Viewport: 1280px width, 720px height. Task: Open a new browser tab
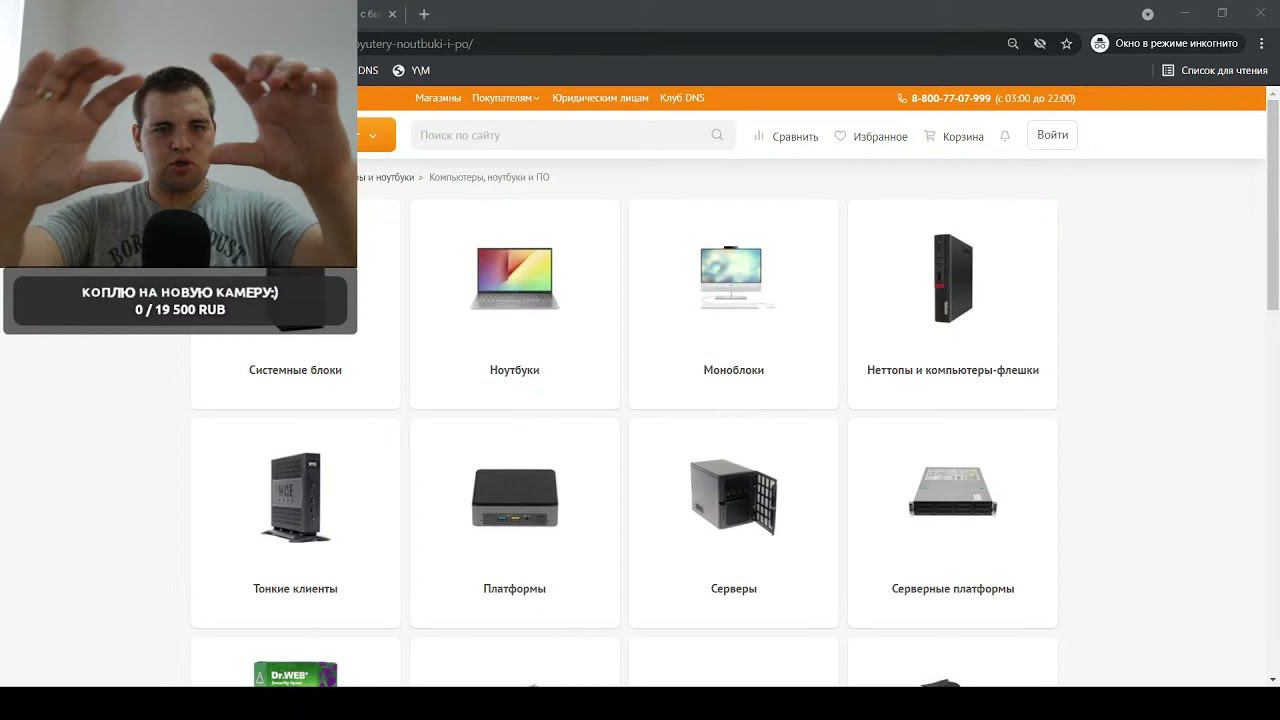pos(424,14)
